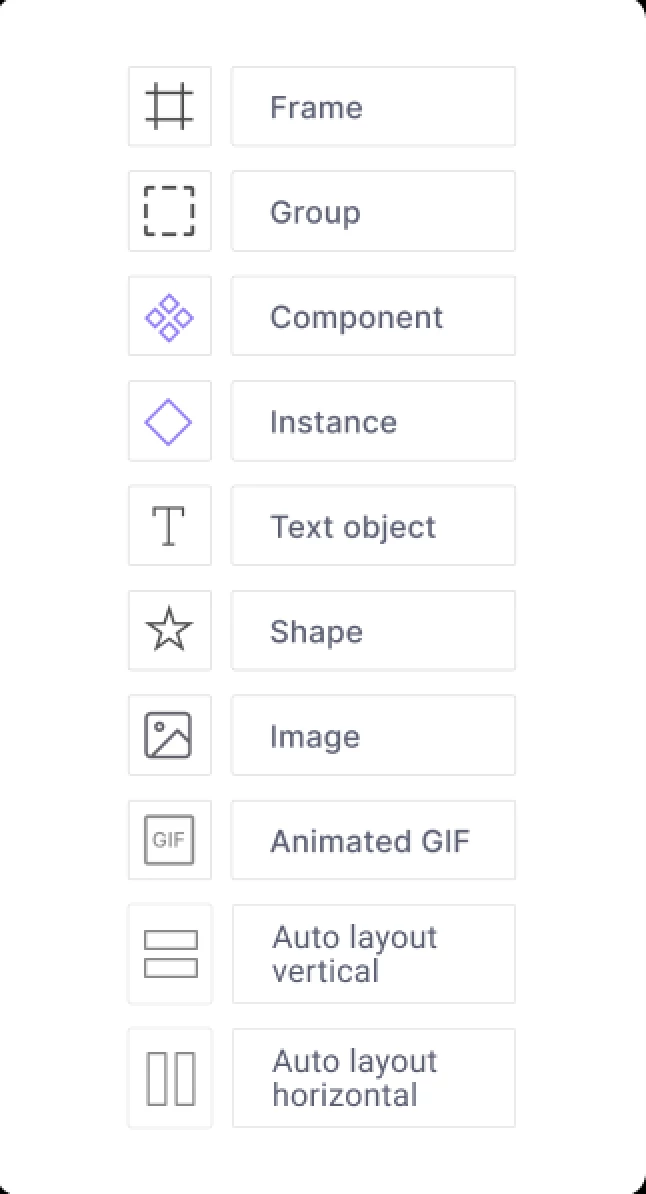Click the Image picture icon
This screenshot has height=1194, width=646.
click(x=168, y=735)
